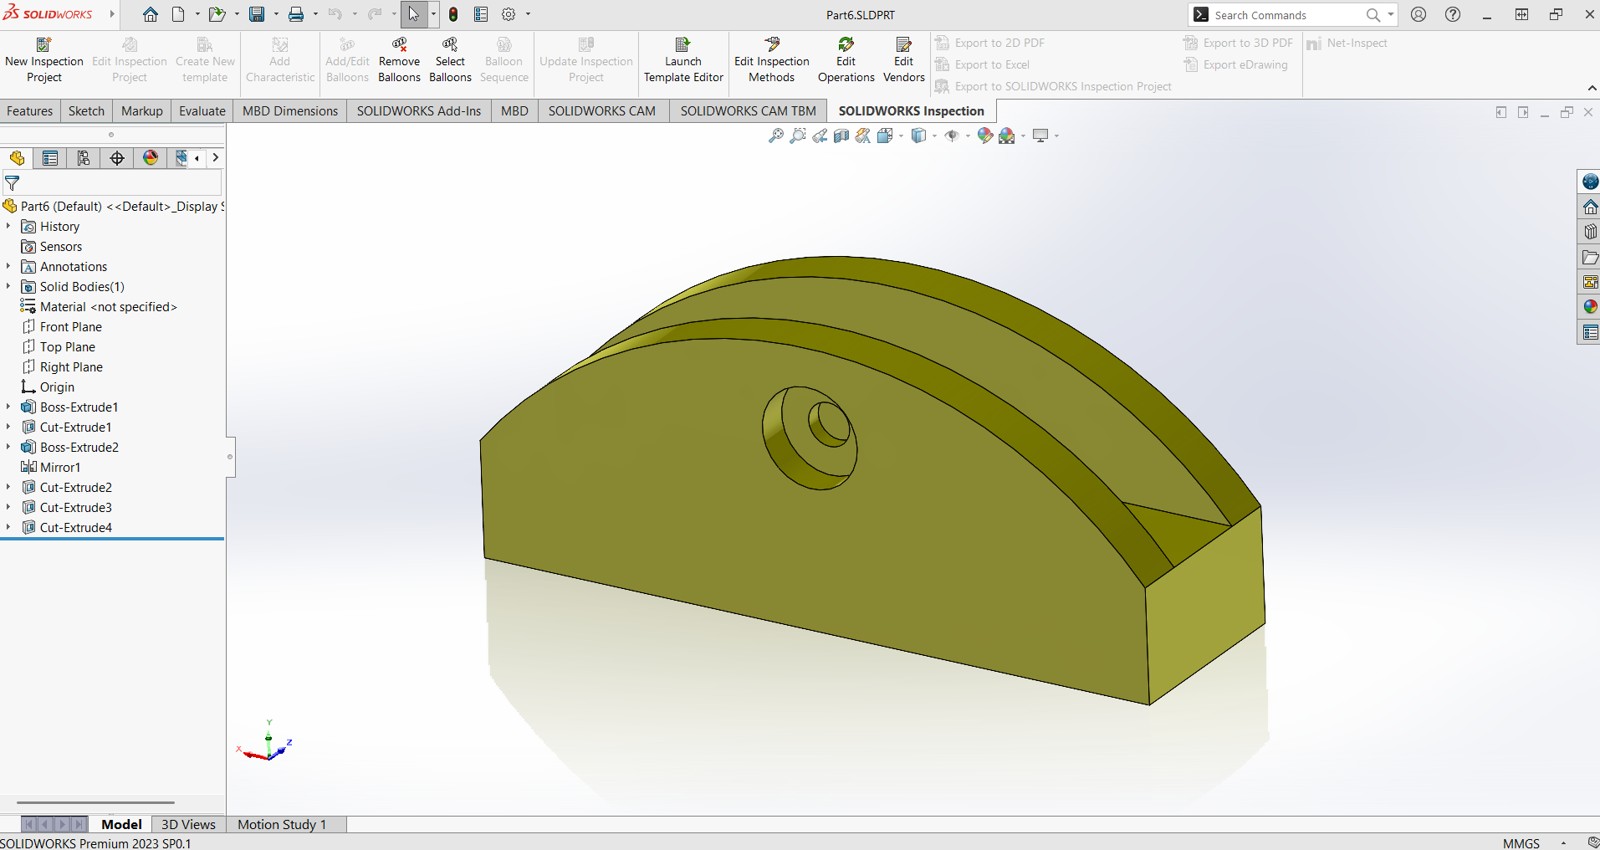The height and width of the screenshot is (850, 1600).
Task: Select the Section View icon
Action: click(841, 136)
